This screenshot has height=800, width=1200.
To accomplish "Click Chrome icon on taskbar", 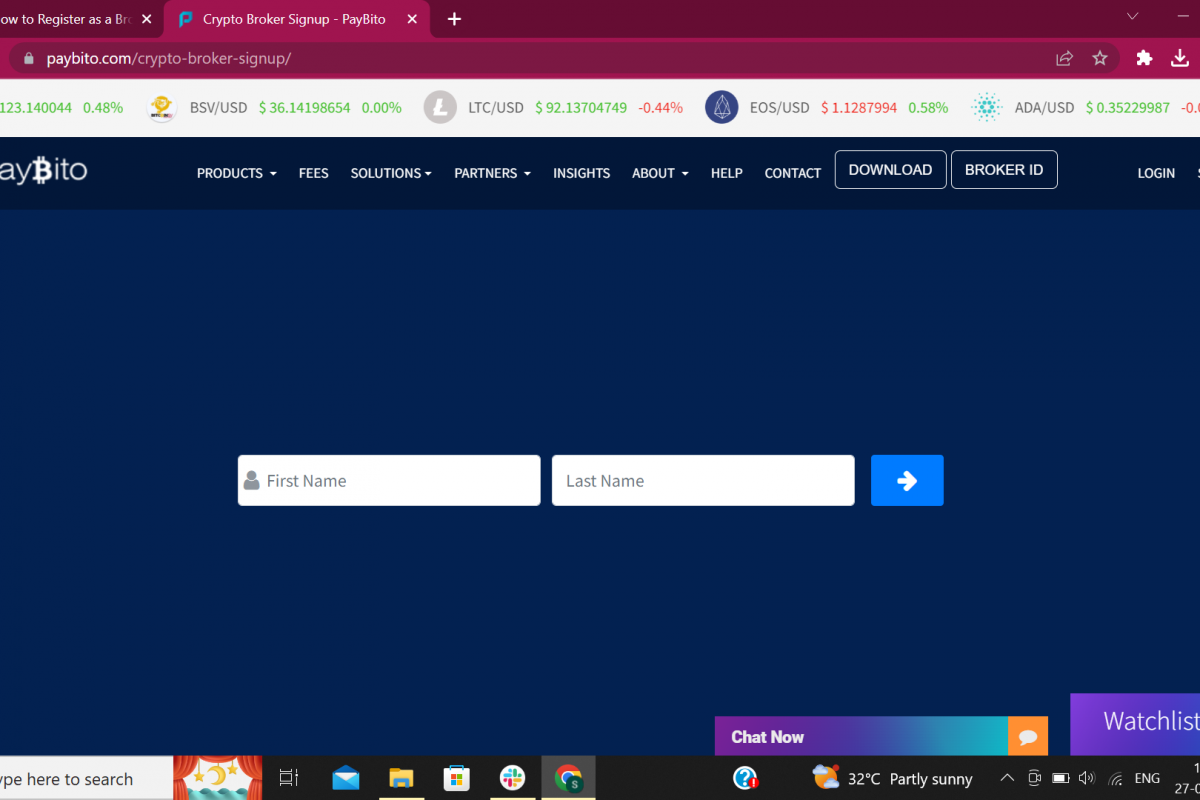I will [568, 777].
